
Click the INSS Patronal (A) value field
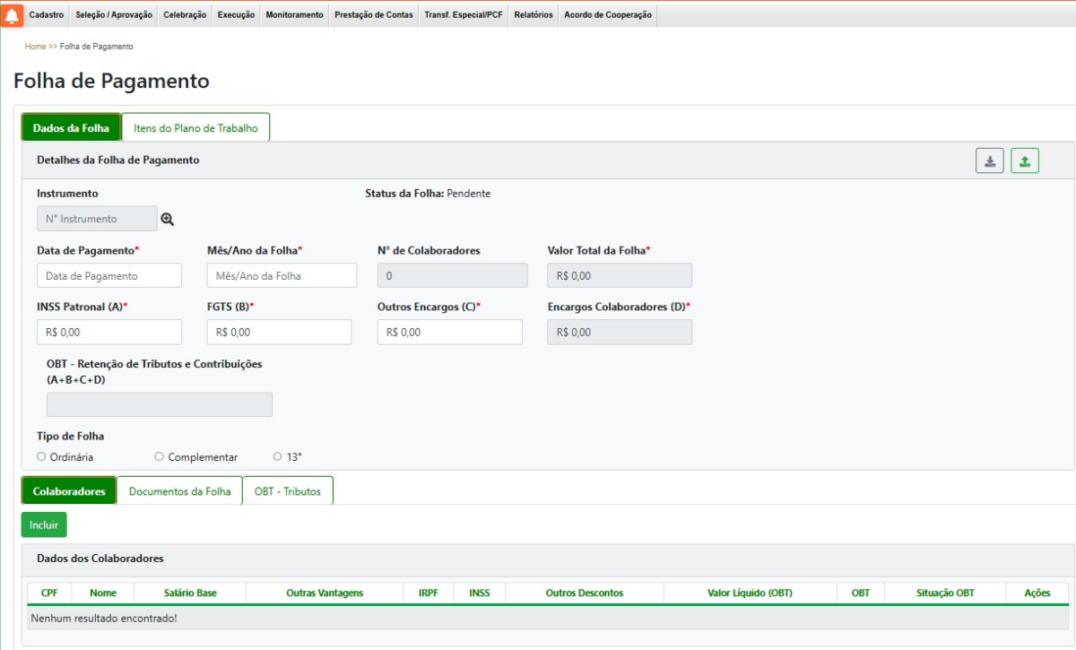(x=109, y=332)
